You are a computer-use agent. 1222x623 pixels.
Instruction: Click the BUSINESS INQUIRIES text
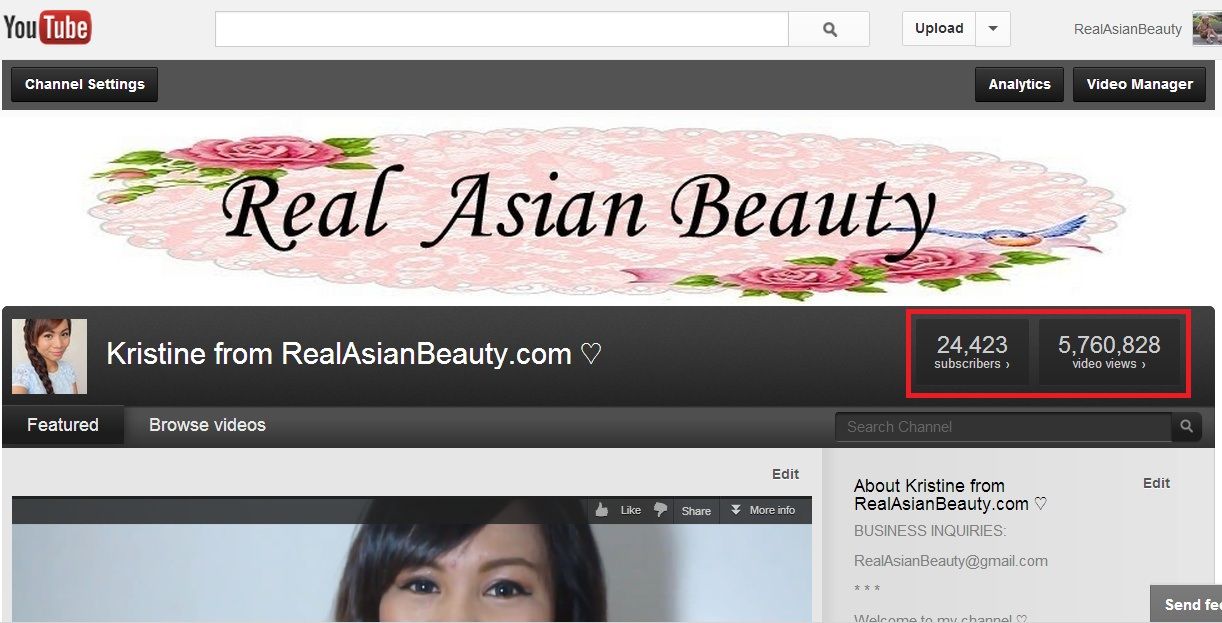(x=930, y=531)
